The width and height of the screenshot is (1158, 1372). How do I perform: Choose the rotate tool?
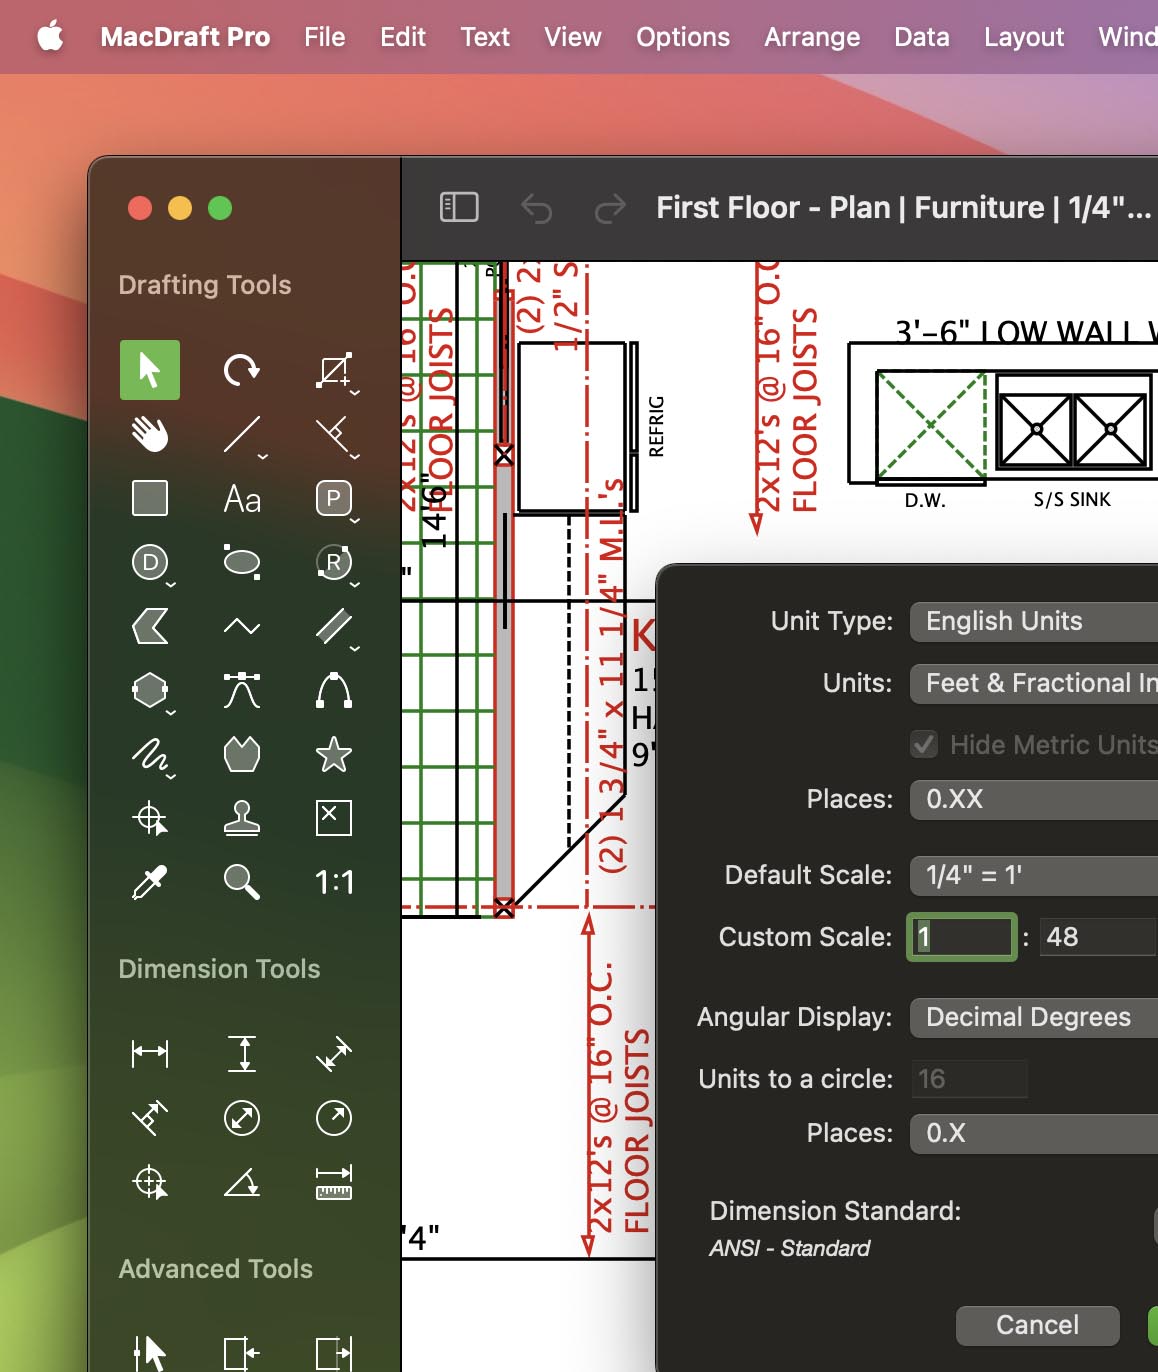point(241,370)
